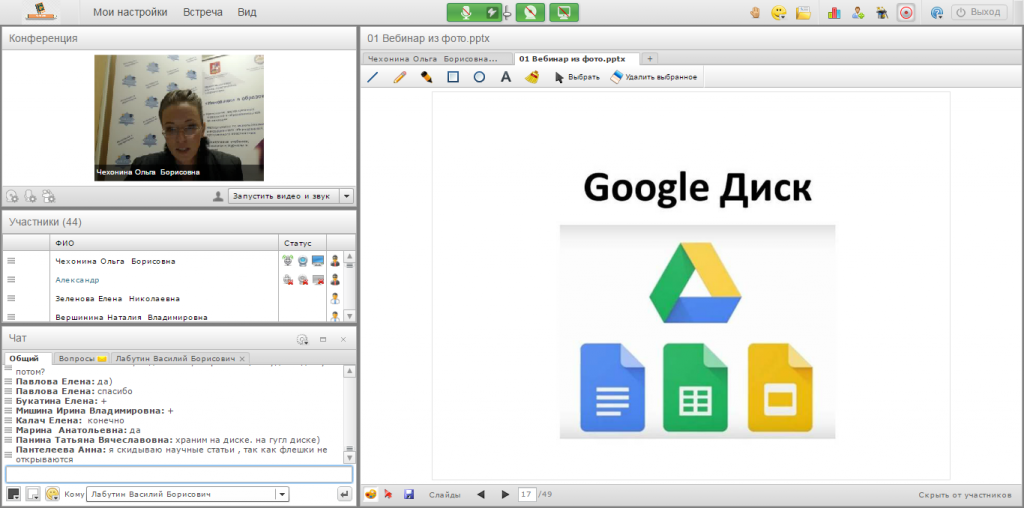Select the Rectangle shape tool
Viewport: 1024px width, 508px height.
[x=453, y=77]
